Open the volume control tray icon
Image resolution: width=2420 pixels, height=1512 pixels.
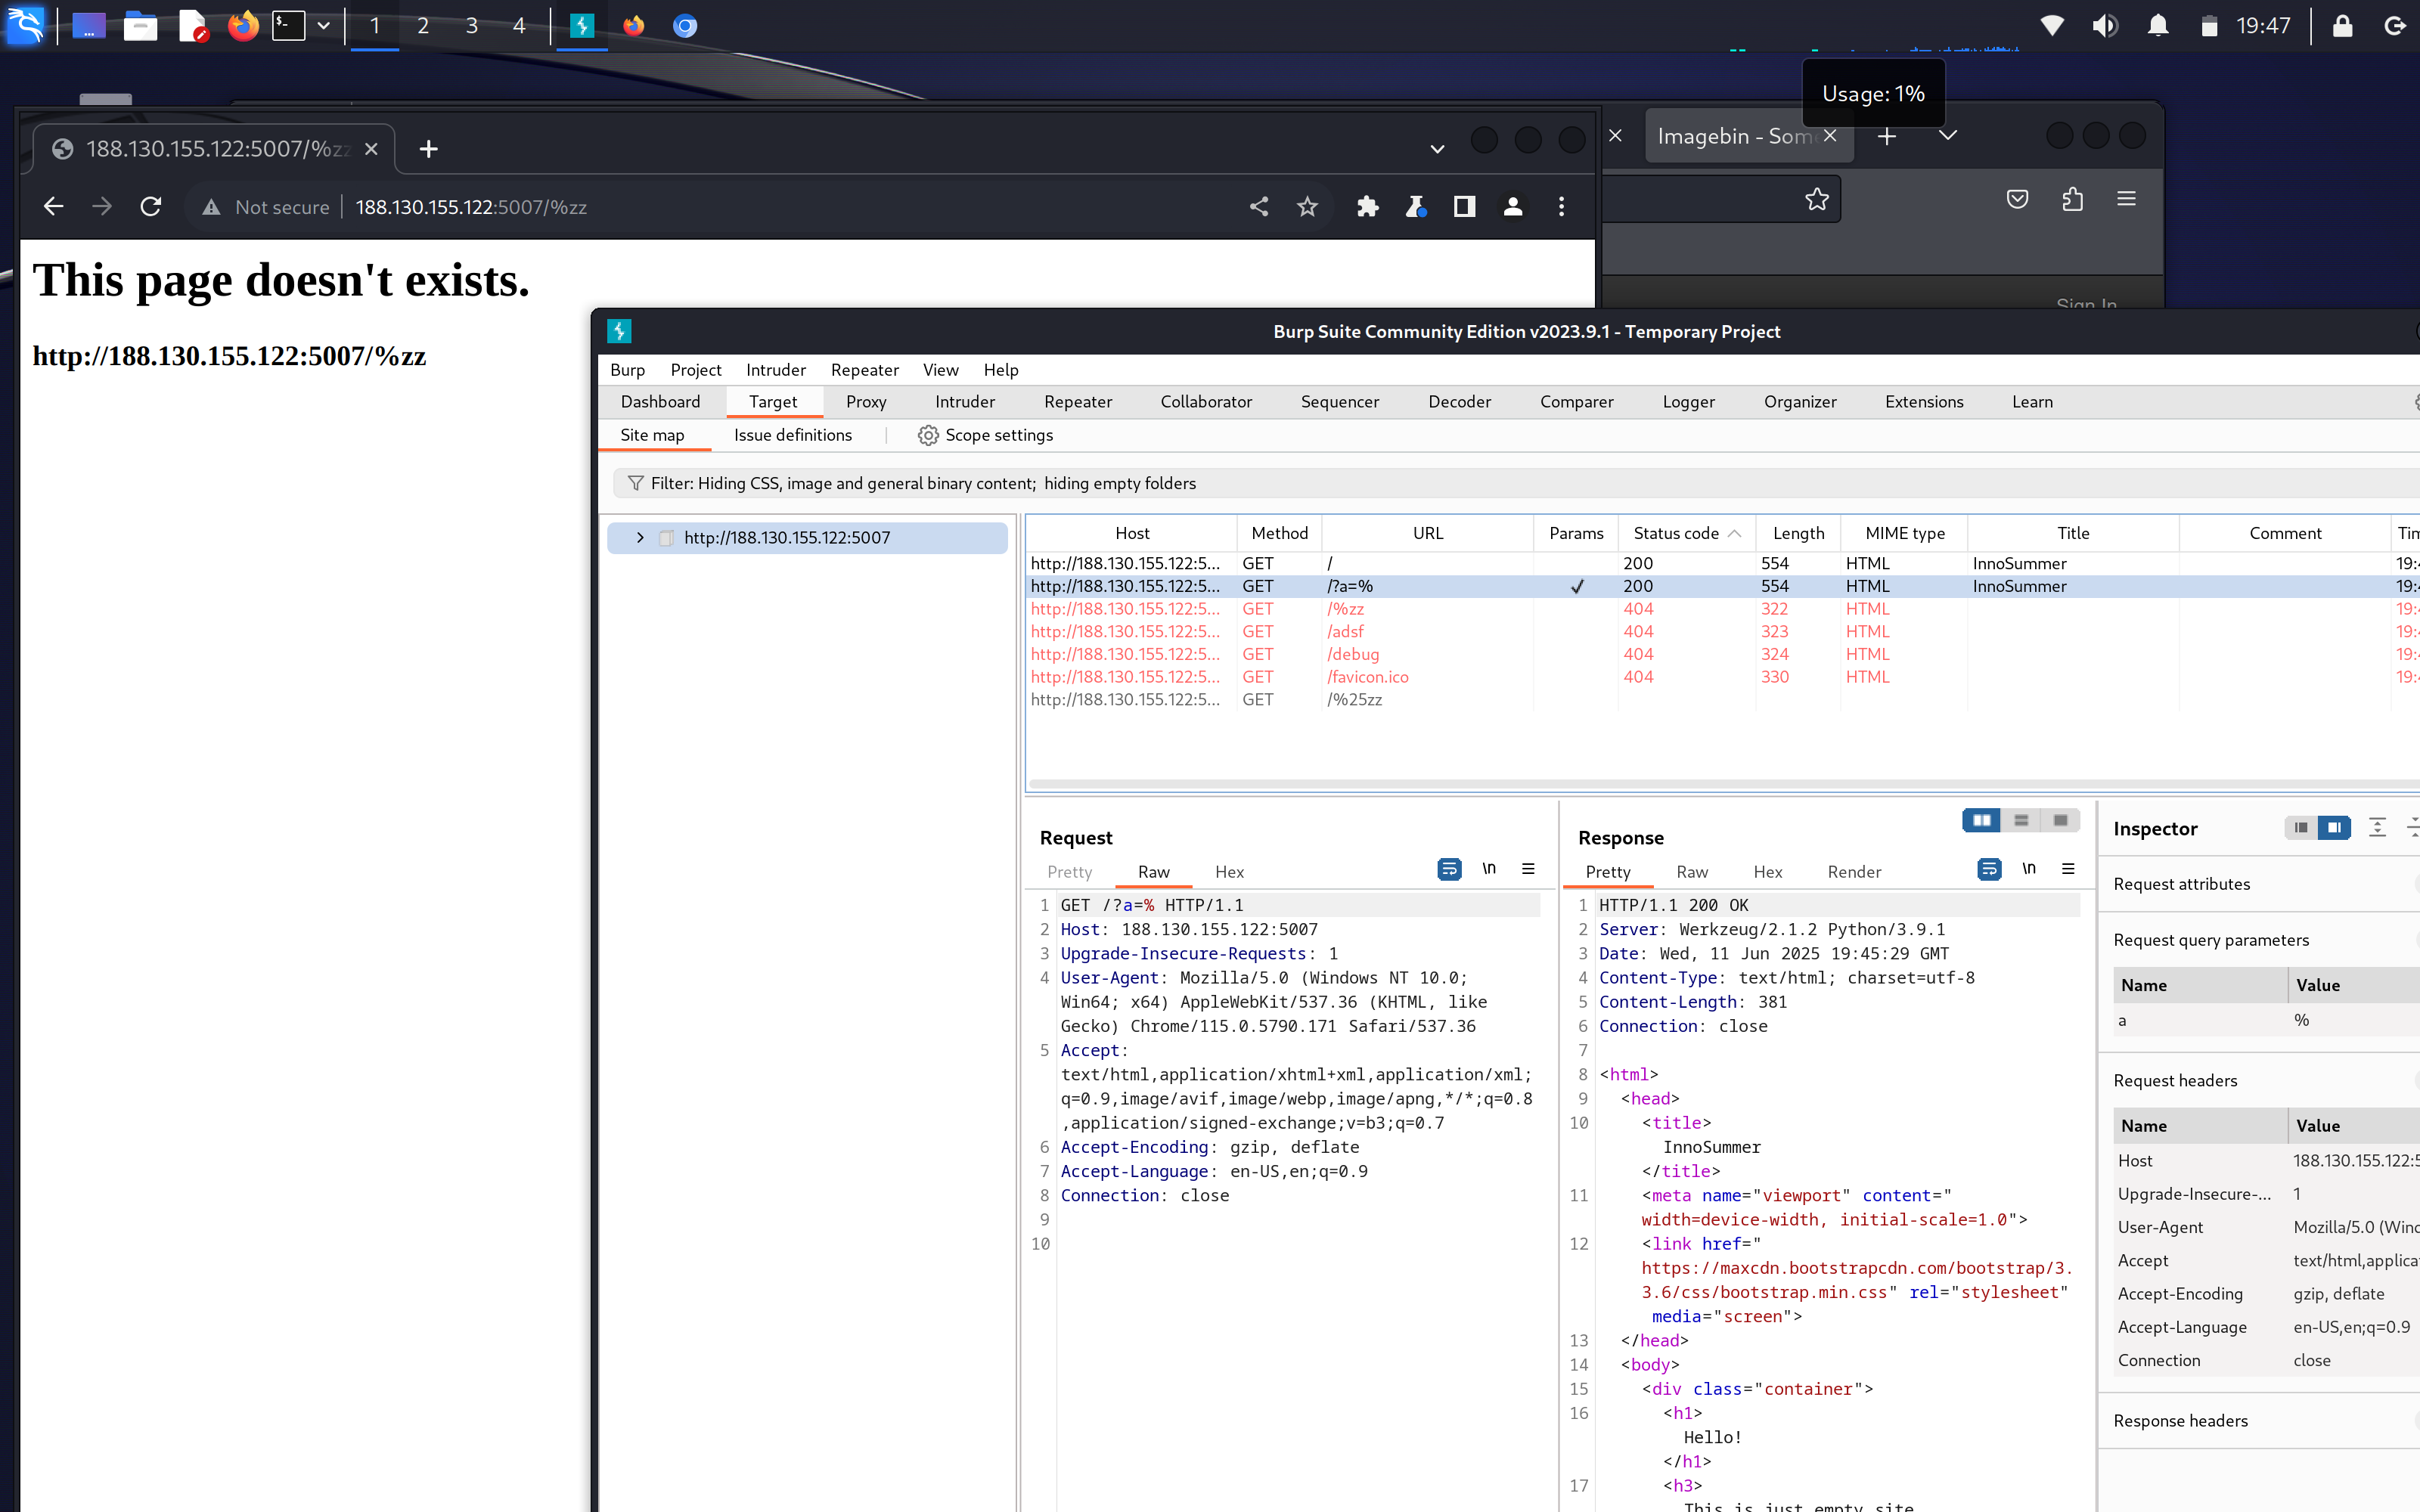click(x=2105, y=26)
